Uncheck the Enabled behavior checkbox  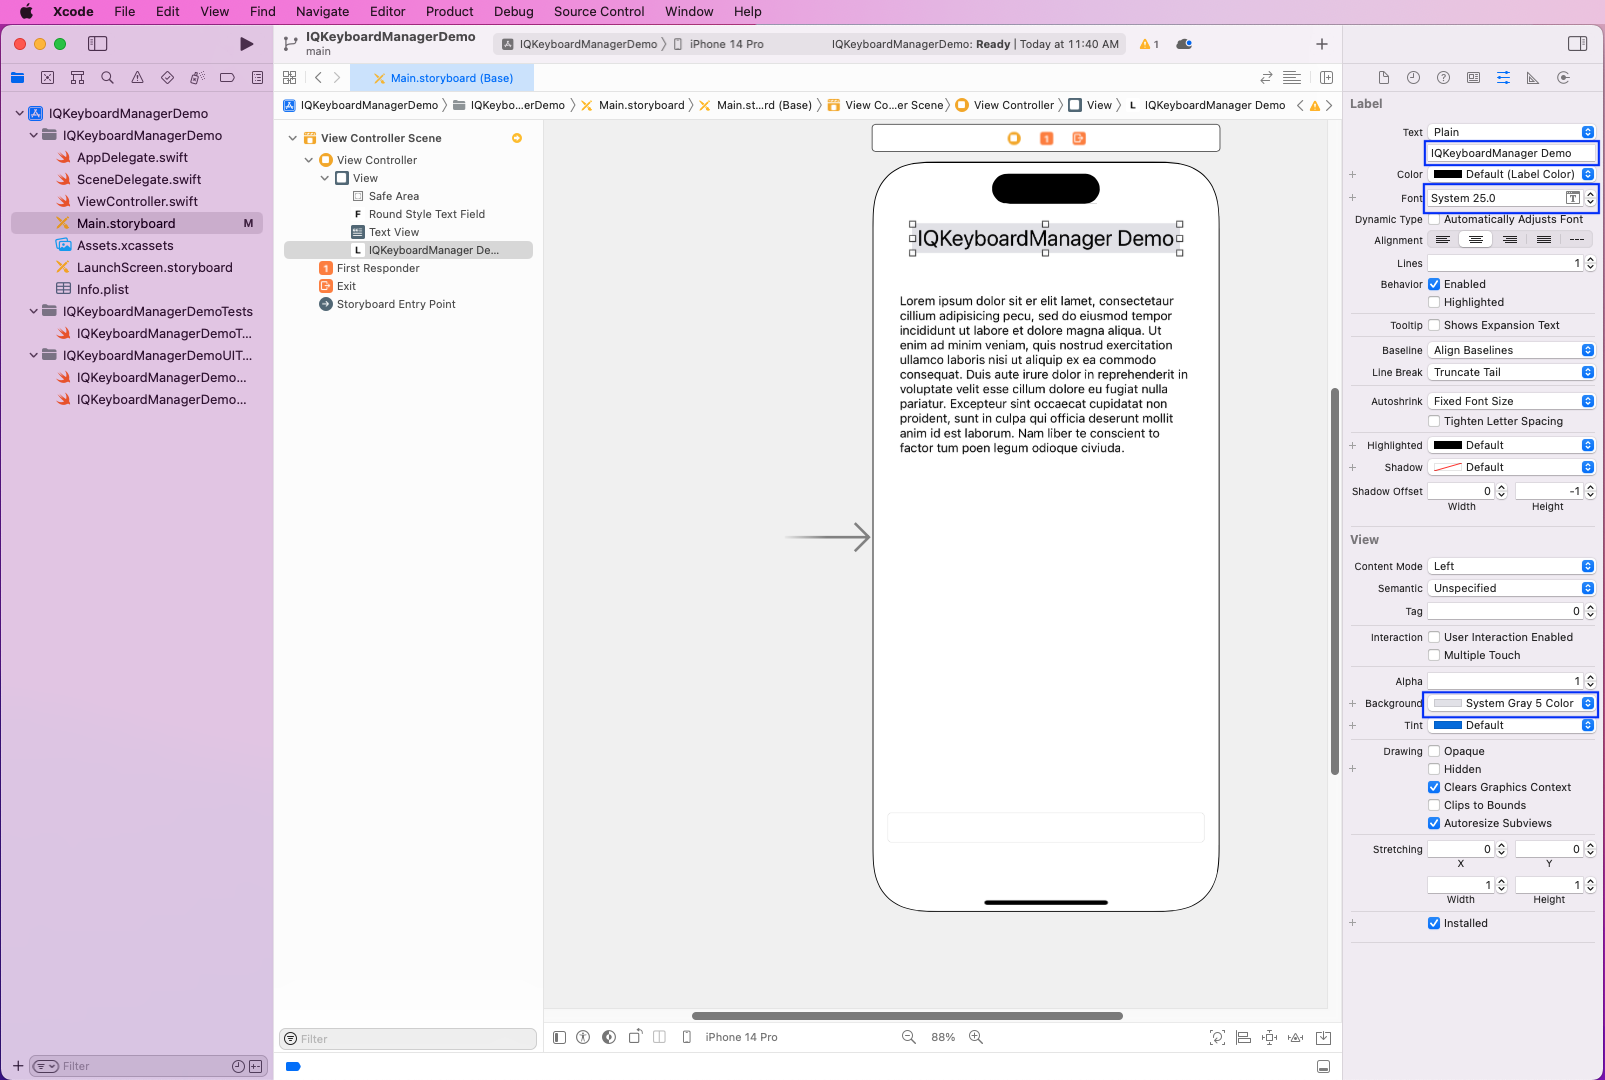(1434, 284)
